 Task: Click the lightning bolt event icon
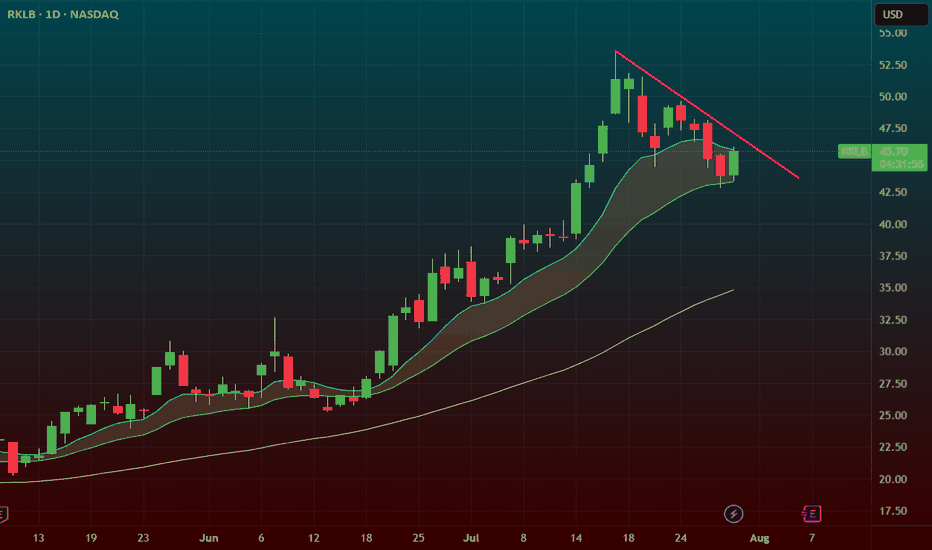733,514
